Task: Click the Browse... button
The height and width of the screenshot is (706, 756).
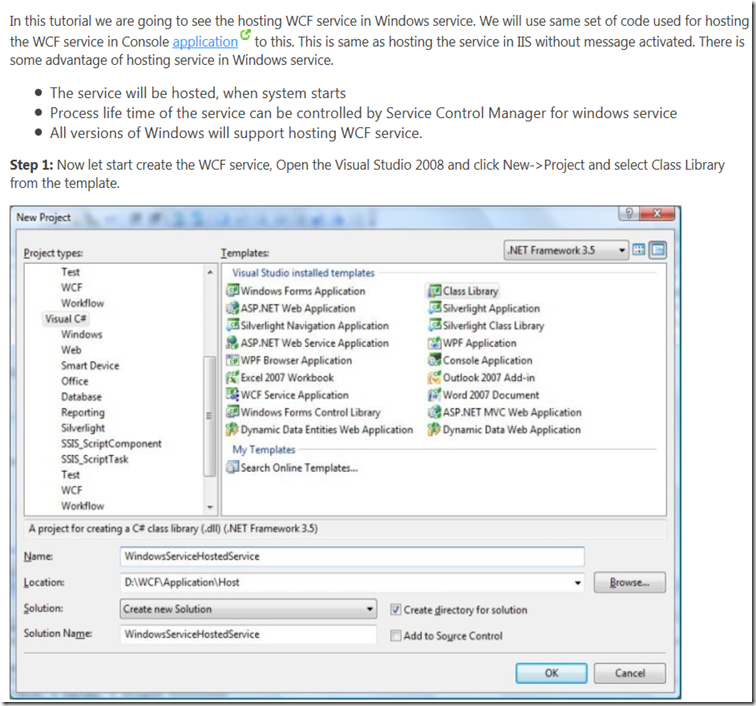Action: (x=630, y=583)
